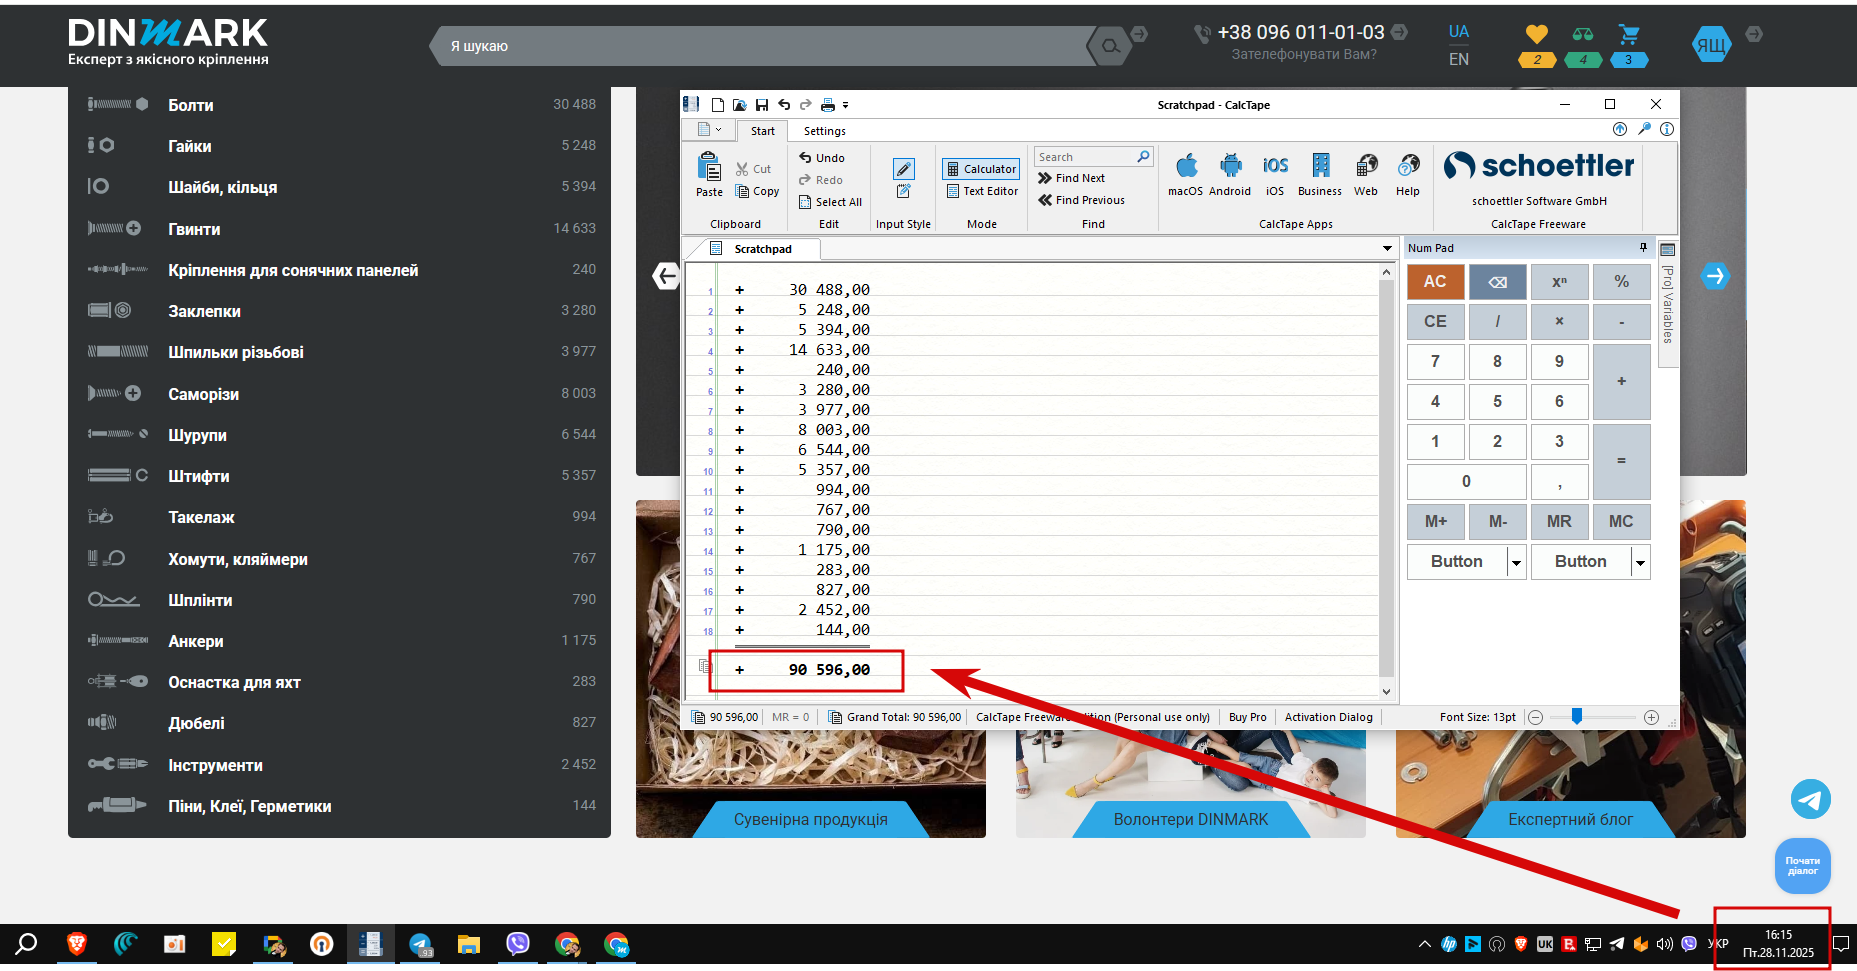
Task: Switch to the Start ribbon tab
Action: click(x=762, y=131)
